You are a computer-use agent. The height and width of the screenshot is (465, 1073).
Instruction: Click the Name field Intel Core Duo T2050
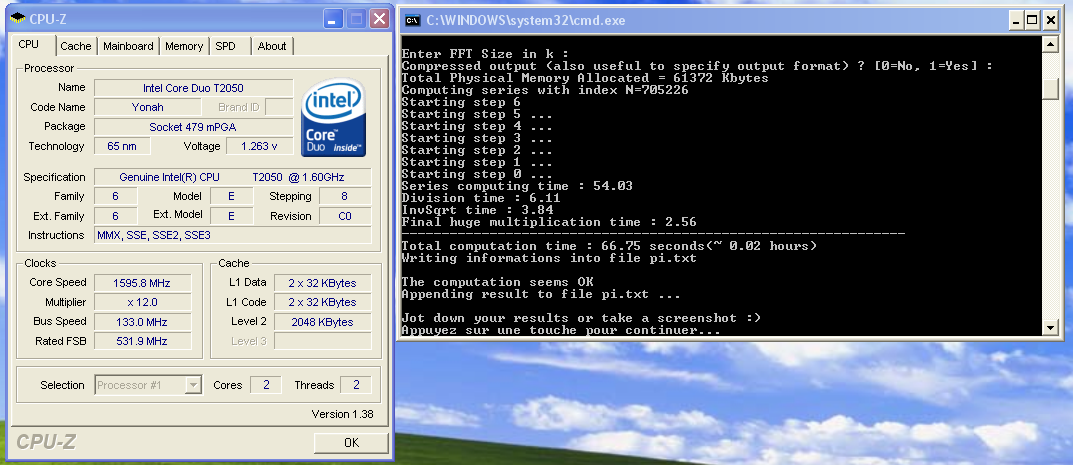coord(193,88)
